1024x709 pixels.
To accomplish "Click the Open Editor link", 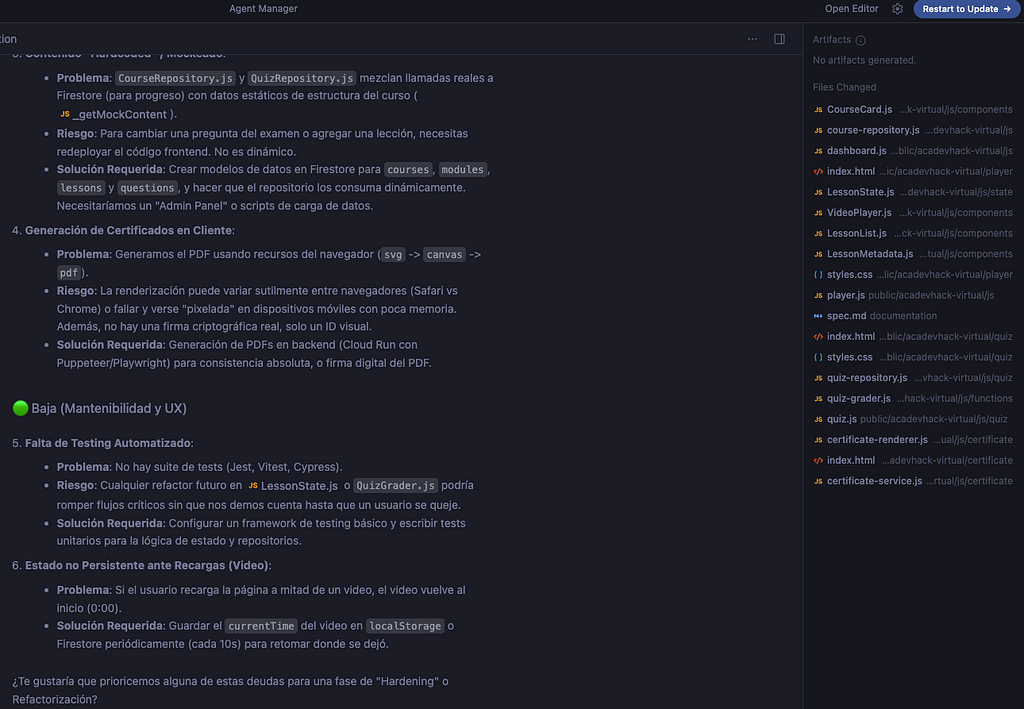I will coord(851,9).
